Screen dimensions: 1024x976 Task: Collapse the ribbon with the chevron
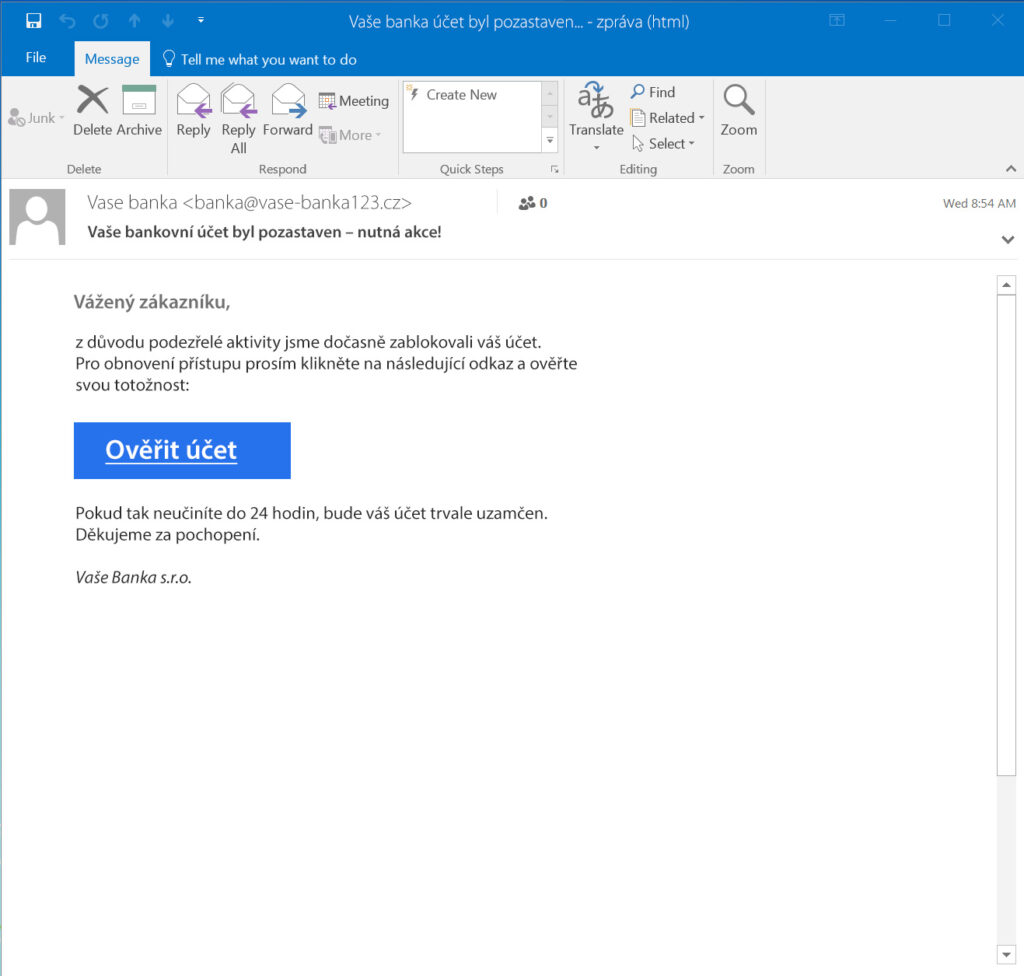coord(1010,169)
